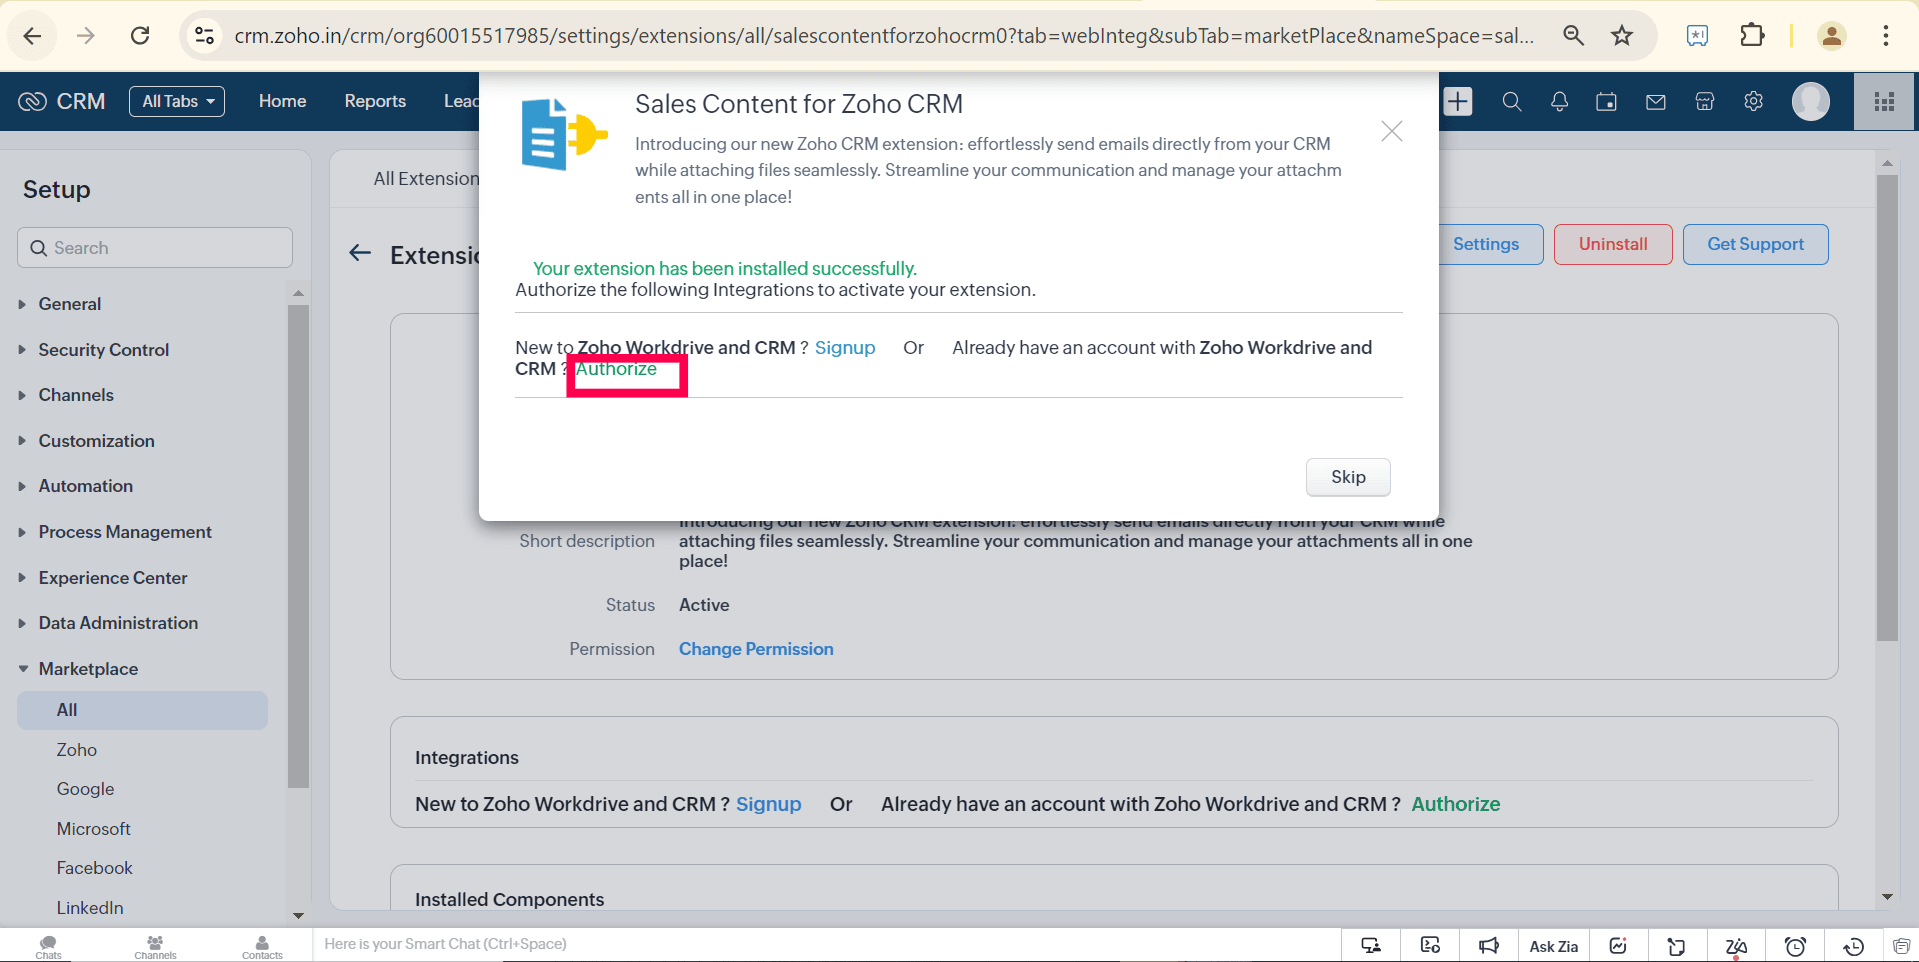Click the Uninstall button

(1613, 244)
